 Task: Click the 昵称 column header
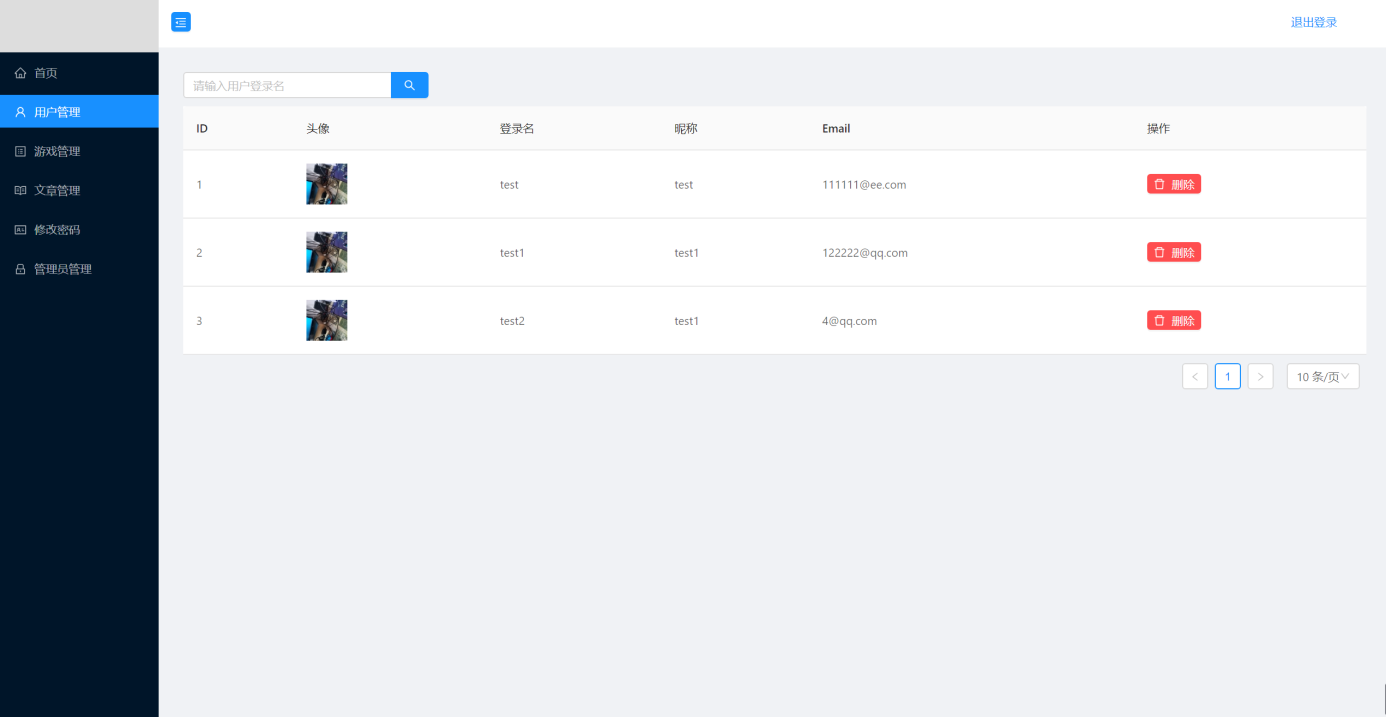click(x=686, y=128)
